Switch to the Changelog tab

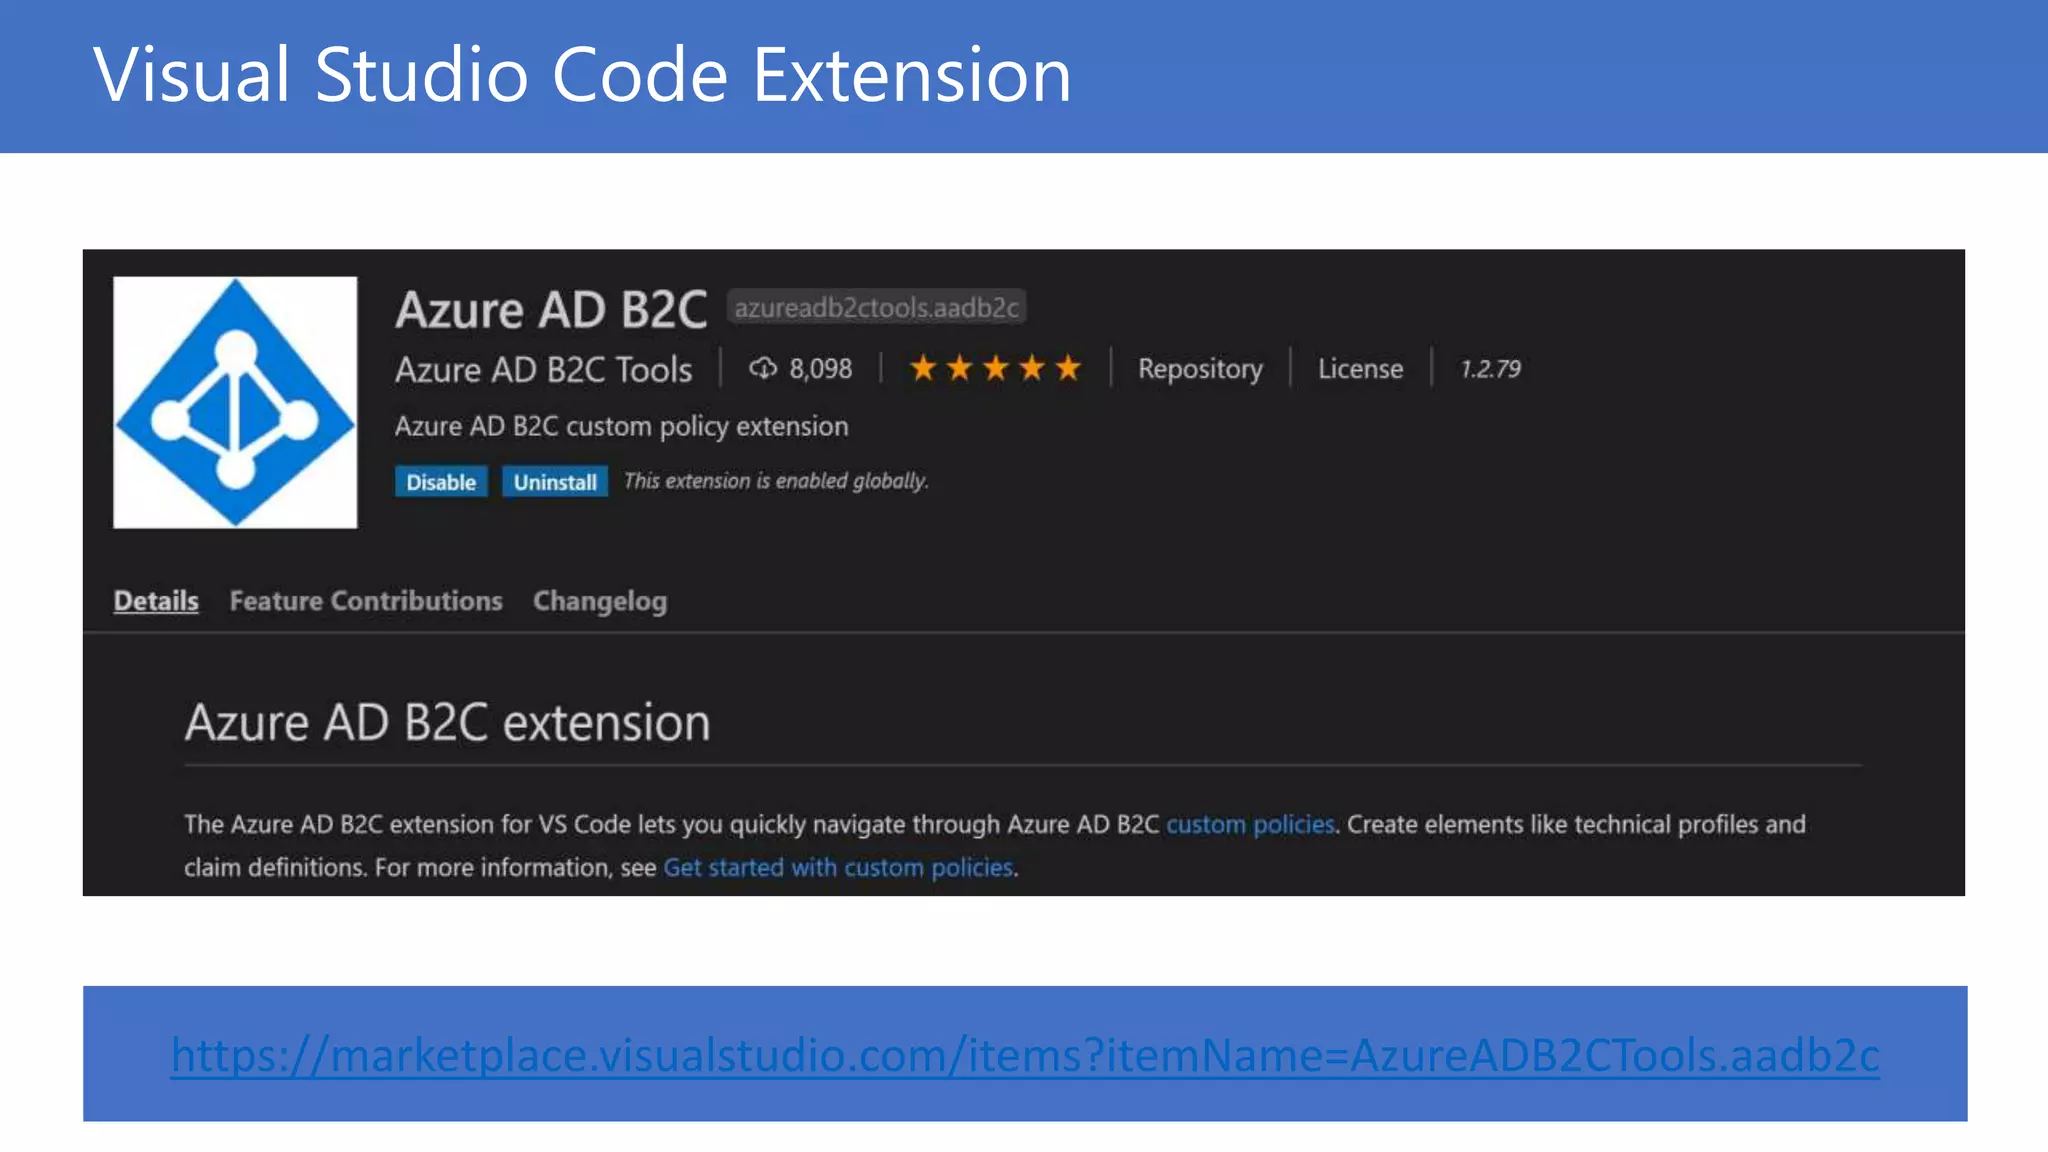(x=600, y=601)
